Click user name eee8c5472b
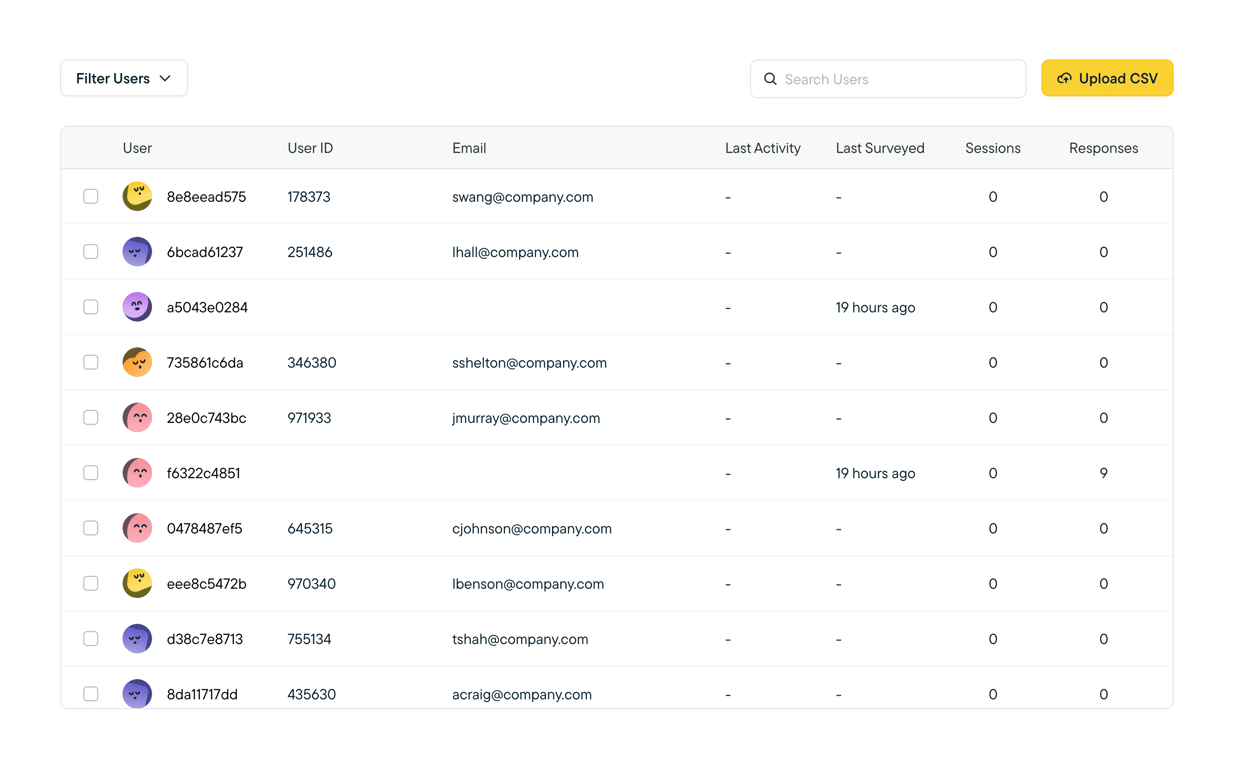 (206, 583)
